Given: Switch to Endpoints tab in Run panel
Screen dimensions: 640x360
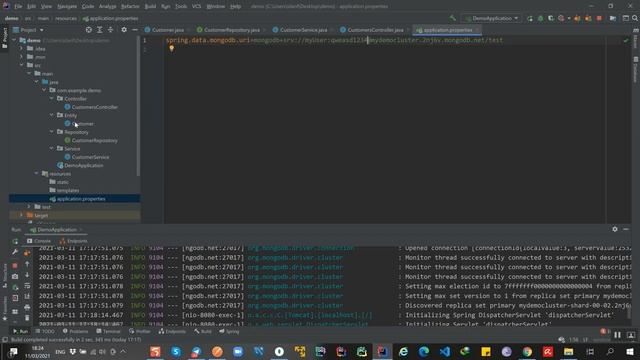Looking at the screenshot, I should pyautogui.click(x=73, y=241).
